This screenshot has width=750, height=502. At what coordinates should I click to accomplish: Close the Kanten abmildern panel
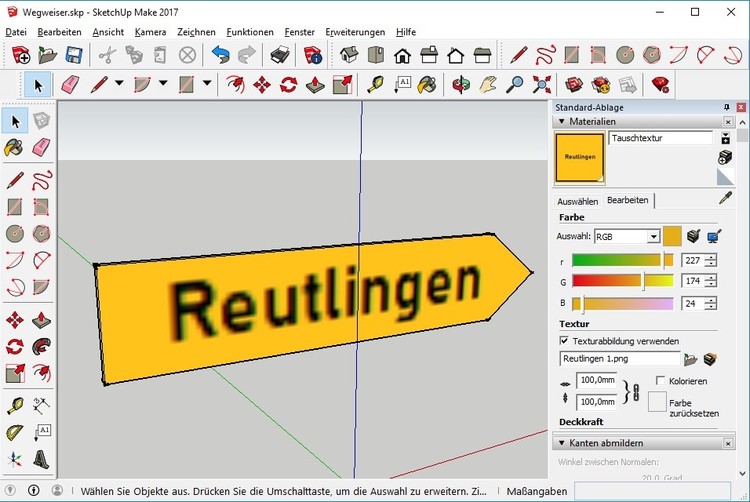[728, 444]
